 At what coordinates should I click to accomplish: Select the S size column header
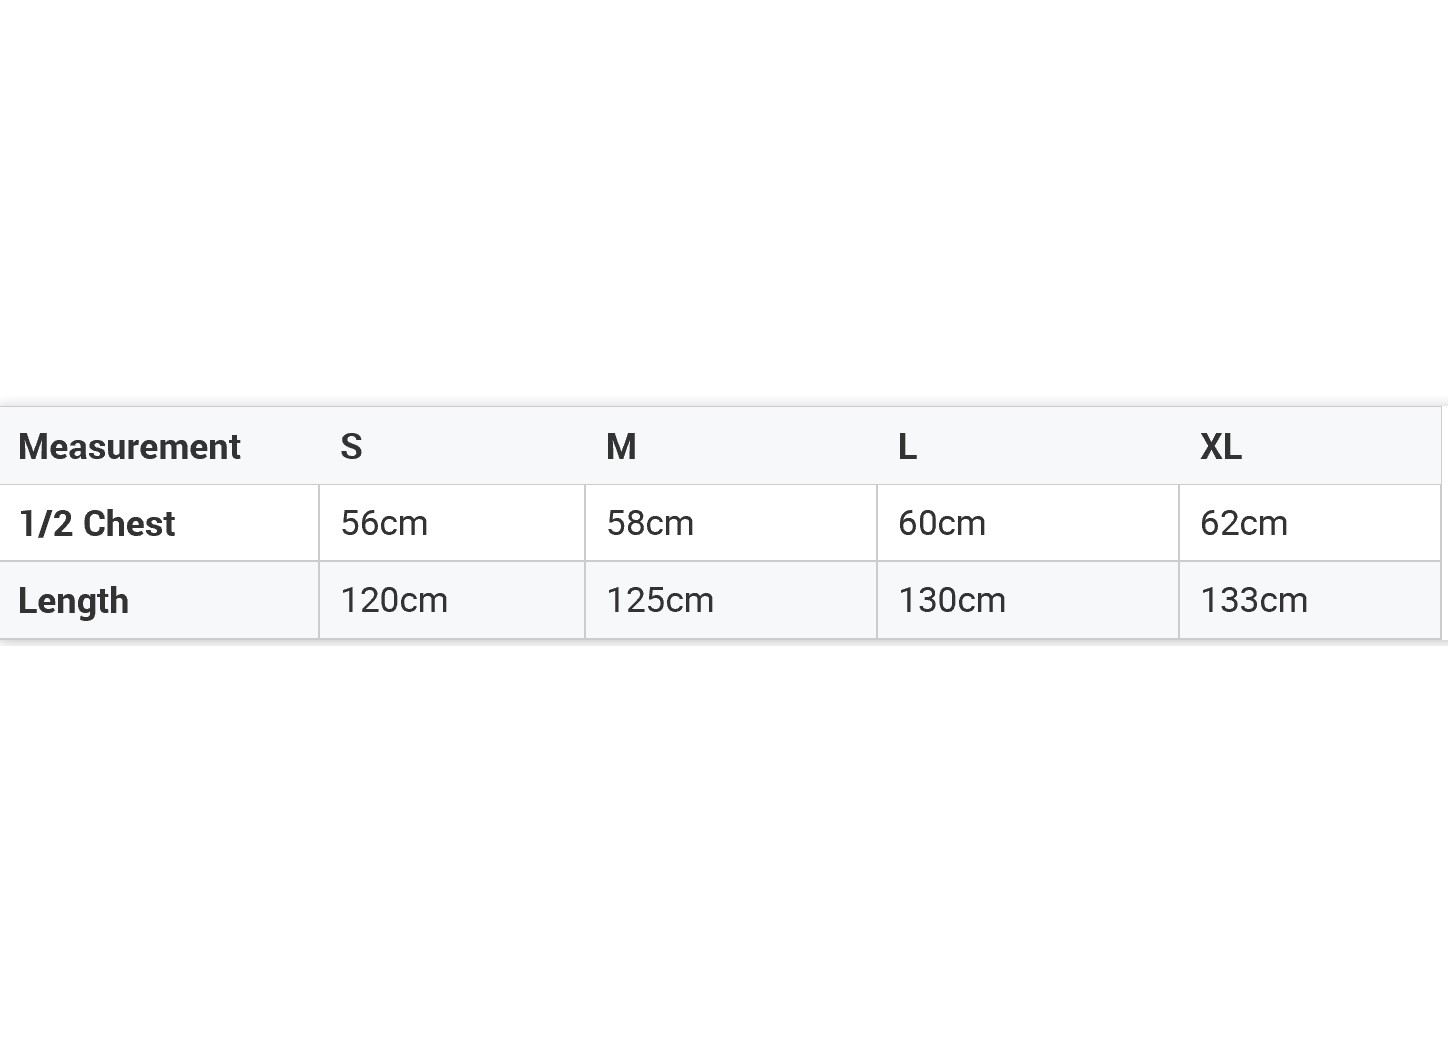pyautogui.click(x=351, y=447)
